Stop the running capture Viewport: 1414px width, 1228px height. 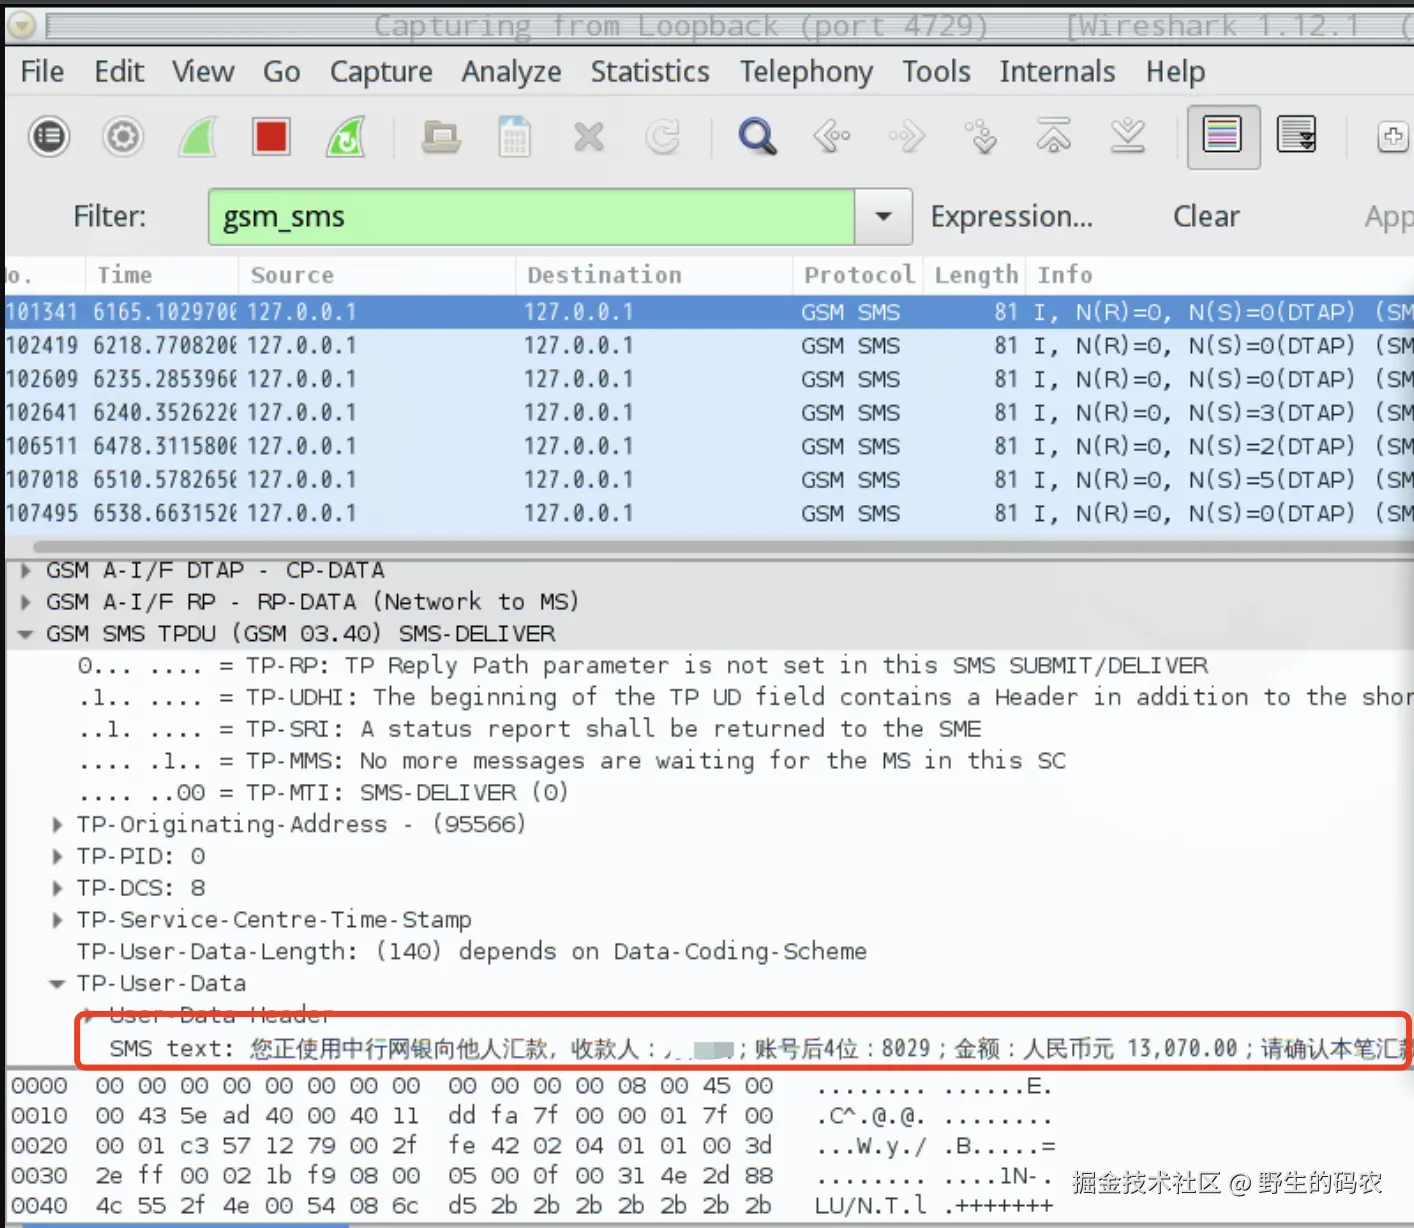(x=271, y=137)
